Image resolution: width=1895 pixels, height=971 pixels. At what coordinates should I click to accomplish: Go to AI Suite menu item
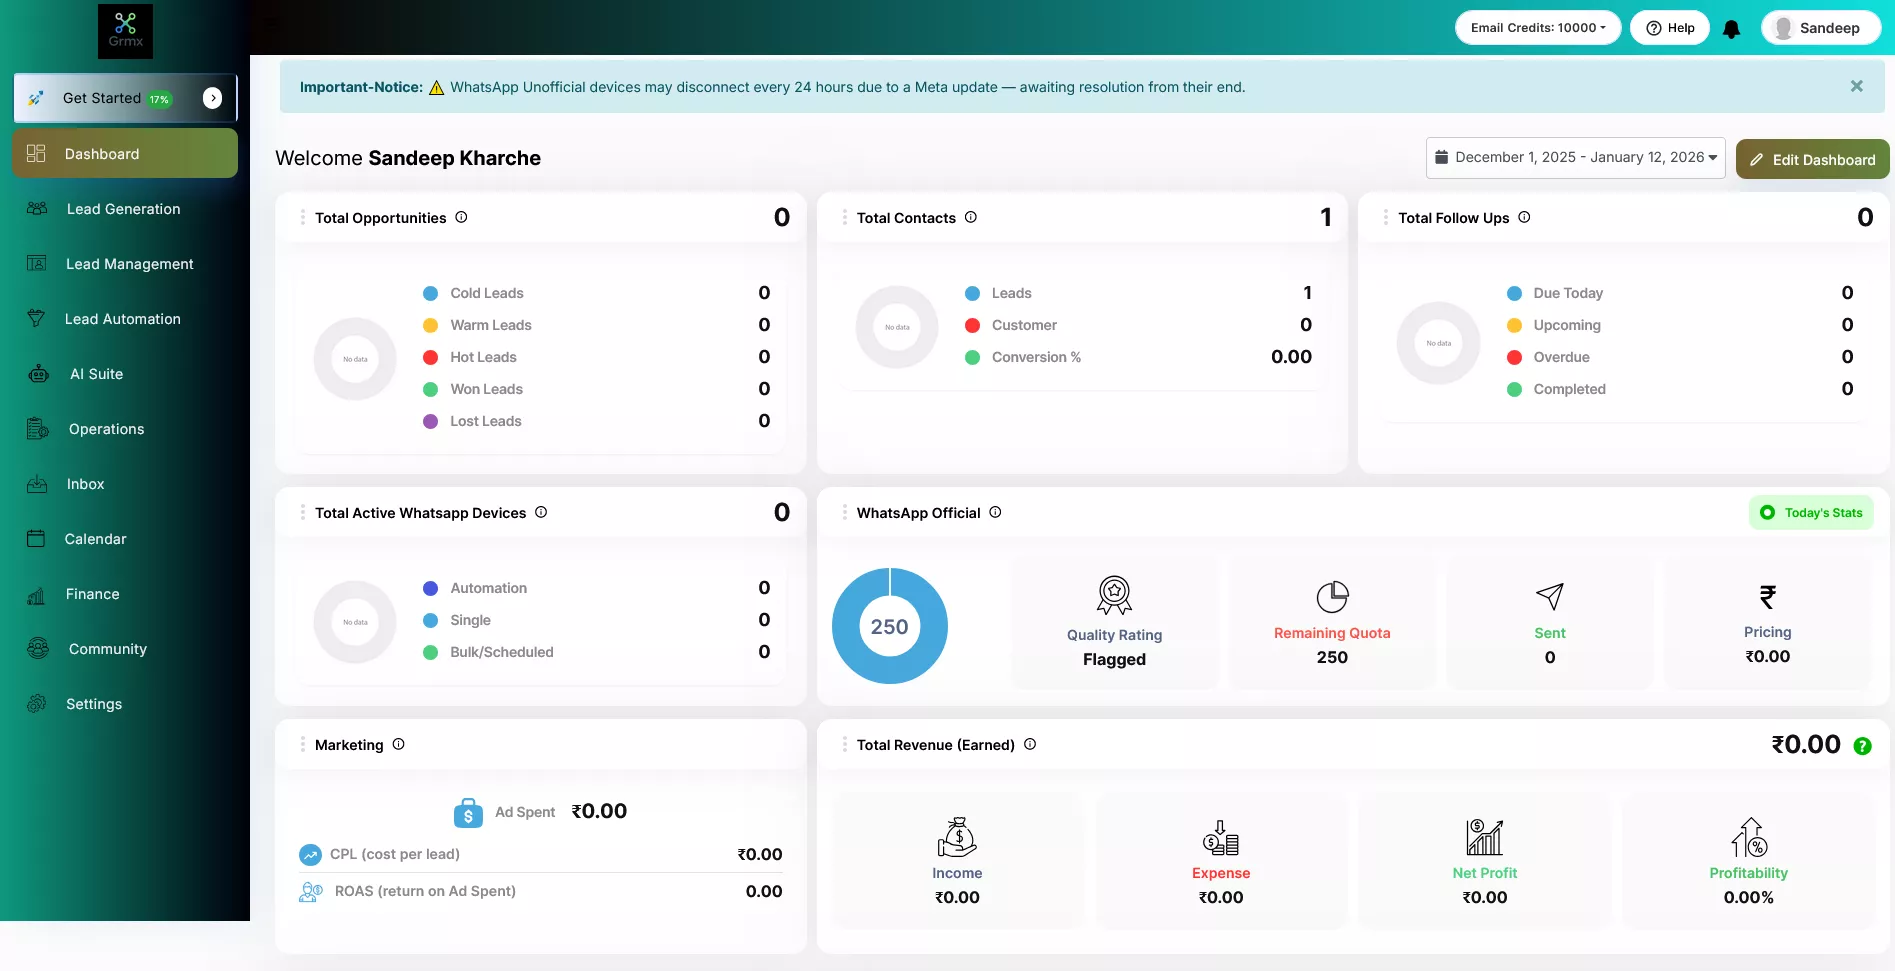(96, 374)
